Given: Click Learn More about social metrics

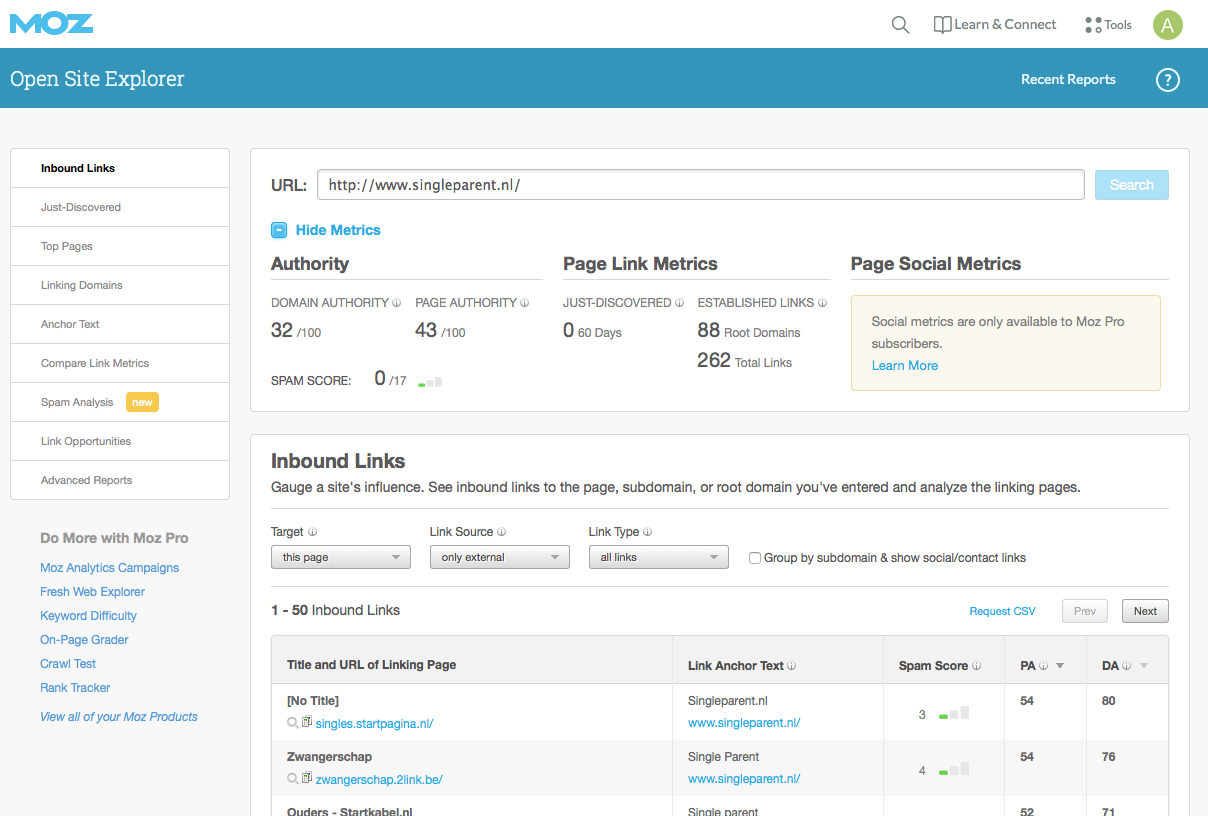Looking at the screenshot, I should pos(905,366).
